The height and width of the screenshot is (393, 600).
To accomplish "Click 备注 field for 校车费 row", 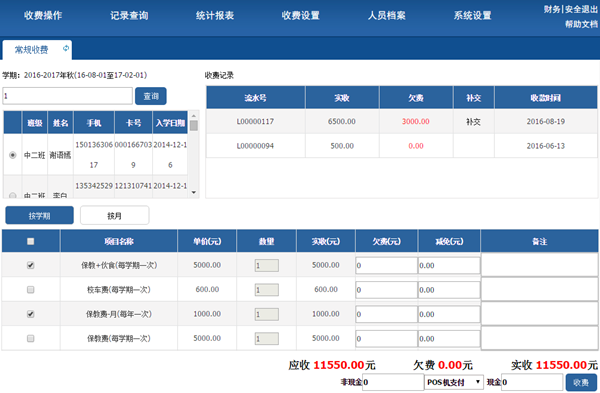I will click(x=540, y=289).
